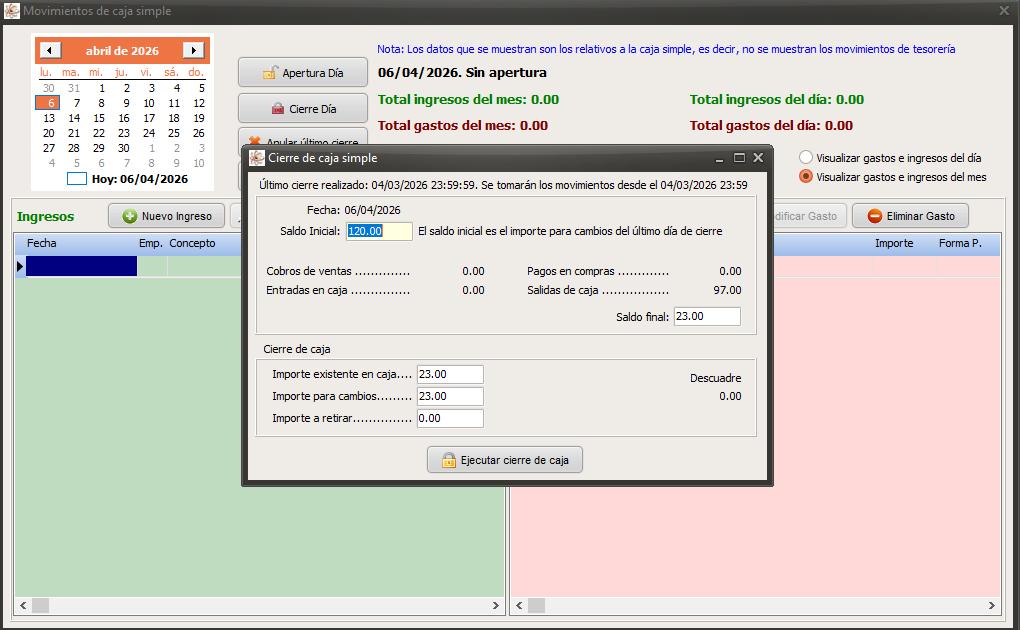This screenshot has height=630, width=1020.
Task: Close the Movimientos de caja simple window
Action: coord(1004,10)
